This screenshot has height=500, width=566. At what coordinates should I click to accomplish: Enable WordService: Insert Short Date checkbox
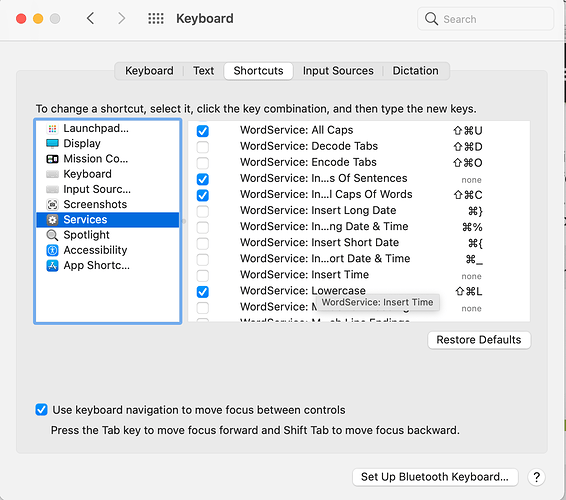(x=203, y=243)
